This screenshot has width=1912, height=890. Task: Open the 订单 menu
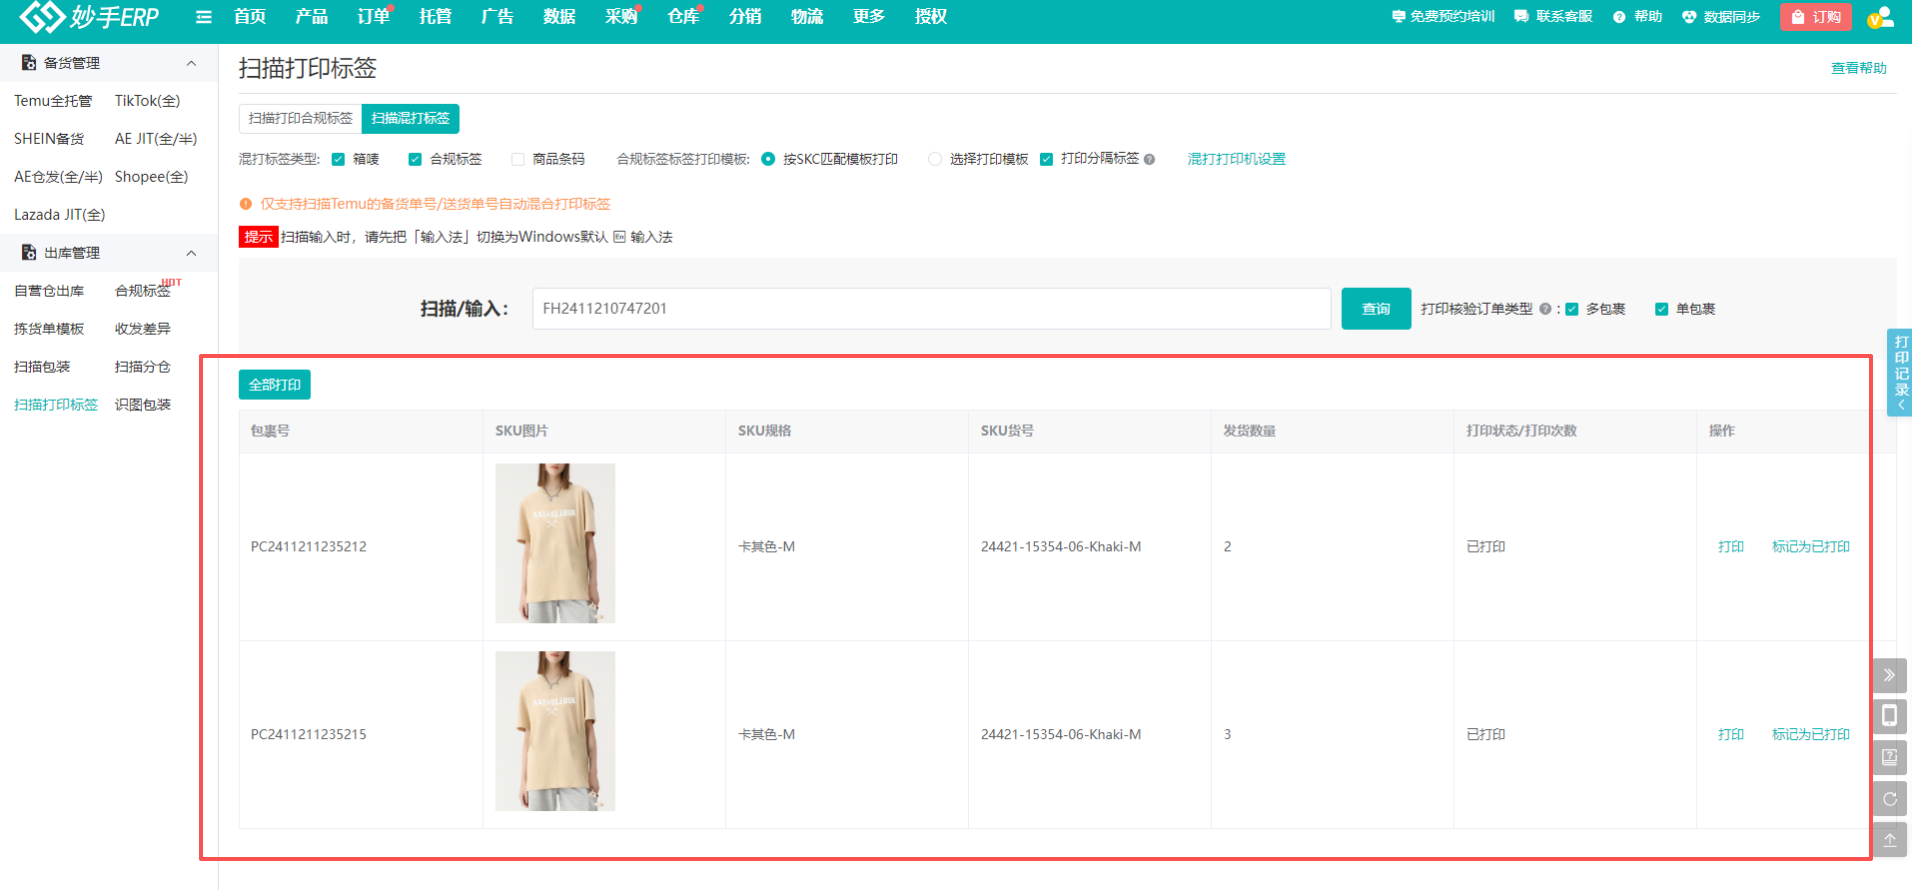tap(374, 17)
